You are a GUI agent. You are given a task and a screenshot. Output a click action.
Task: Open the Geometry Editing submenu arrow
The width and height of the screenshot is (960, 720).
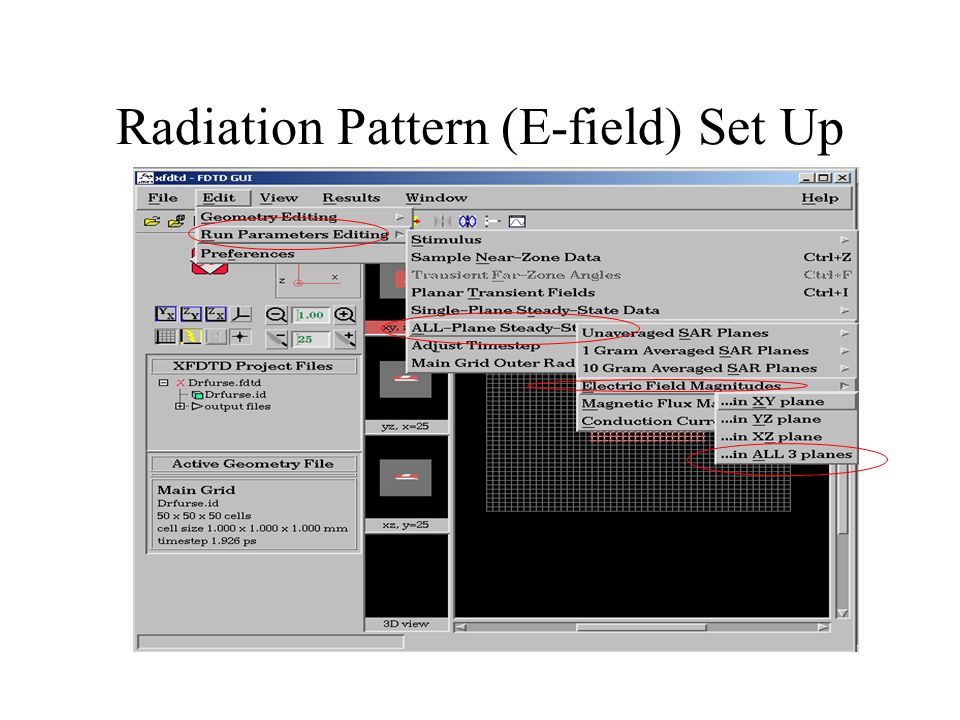click(x=399, y=217)
